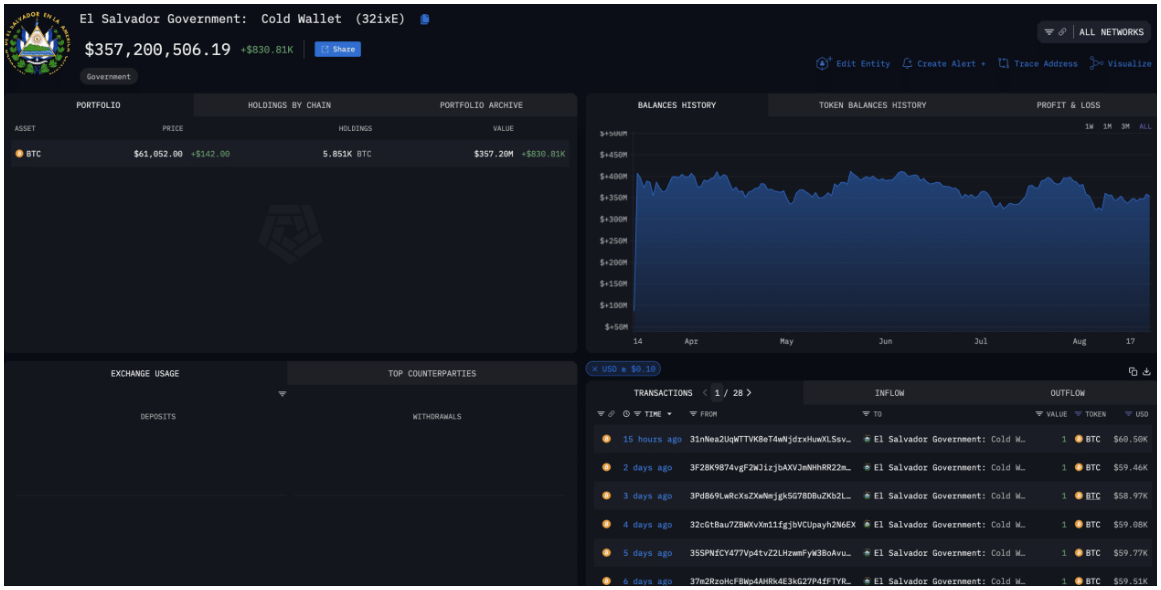Click the Government tag
1161x590 pixels.
[109, 76]
